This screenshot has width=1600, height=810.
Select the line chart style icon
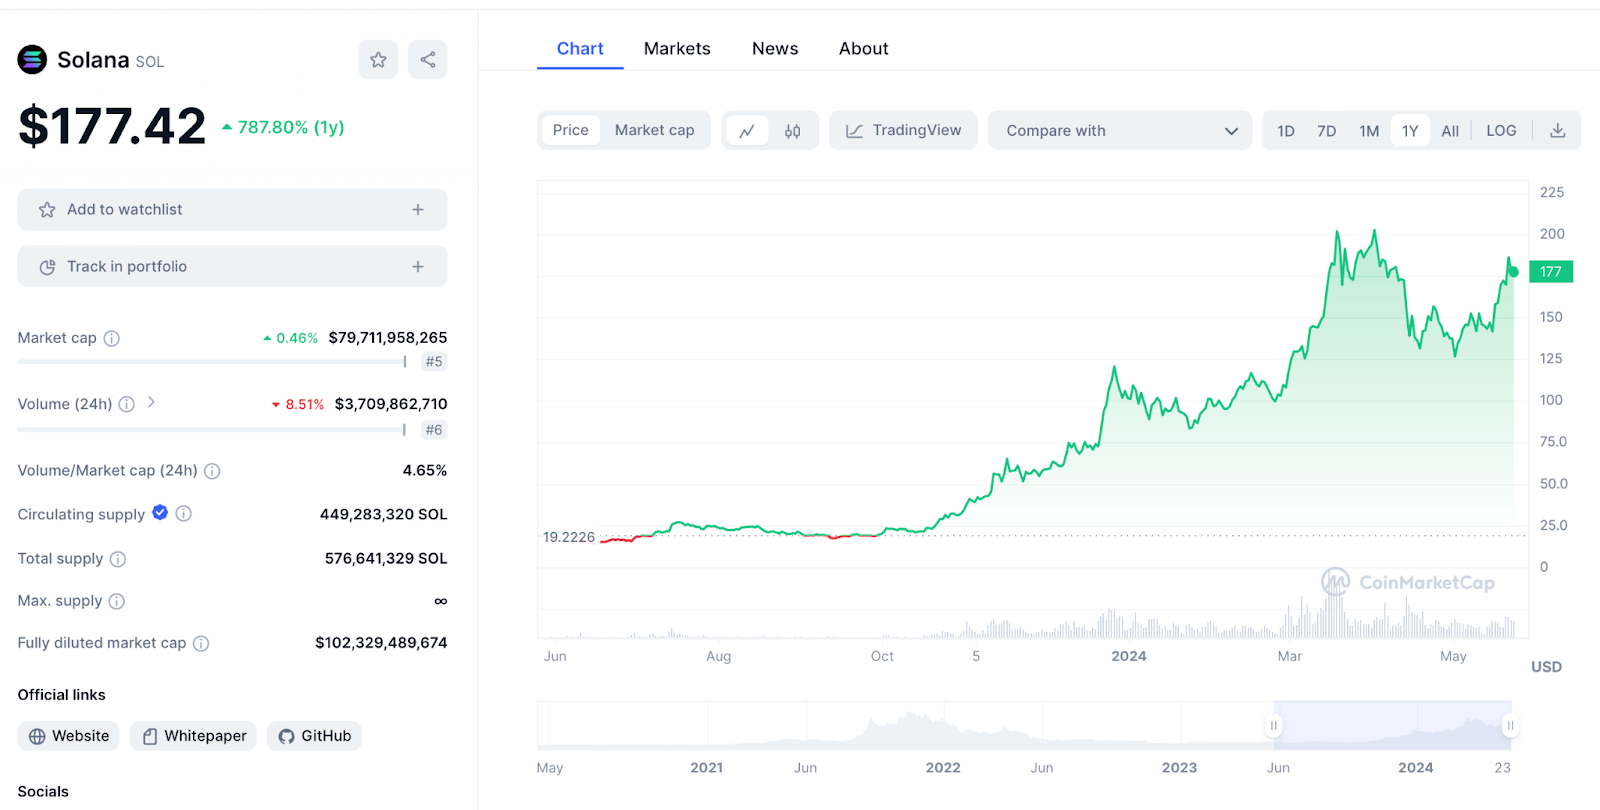point(747,131)
